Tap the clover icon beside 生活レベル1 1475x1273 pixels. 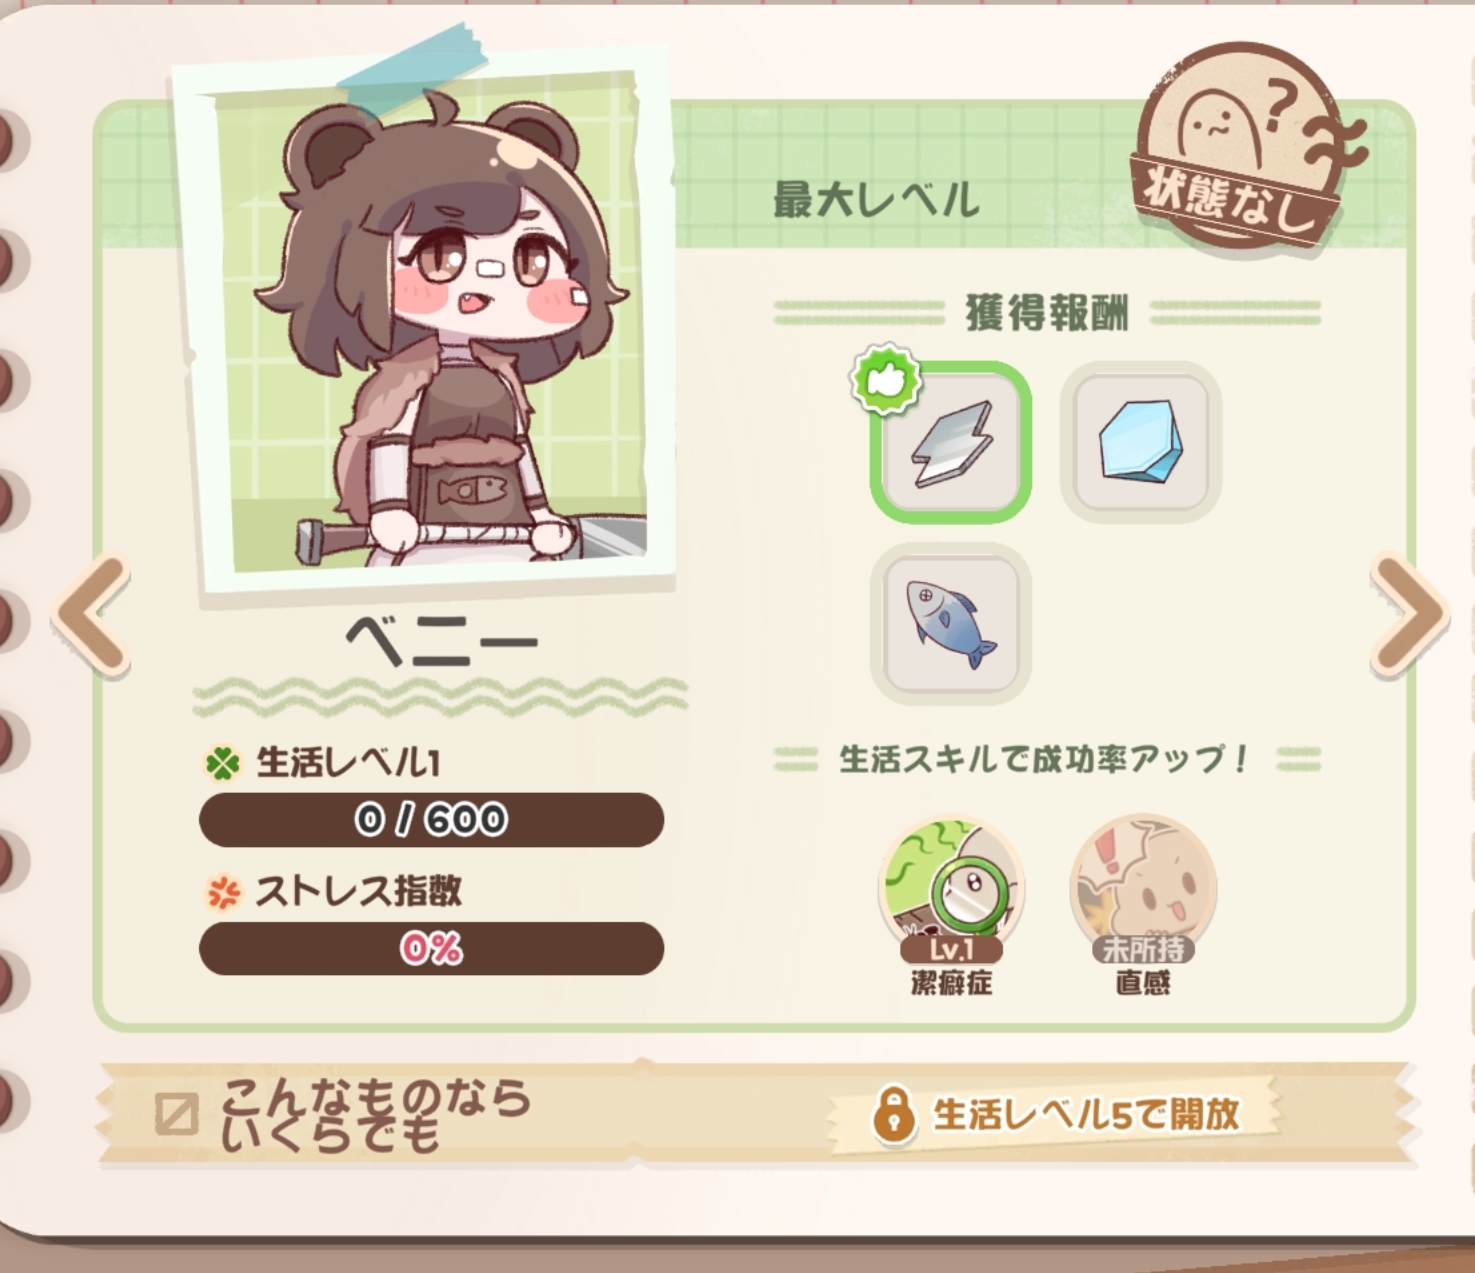223,764
